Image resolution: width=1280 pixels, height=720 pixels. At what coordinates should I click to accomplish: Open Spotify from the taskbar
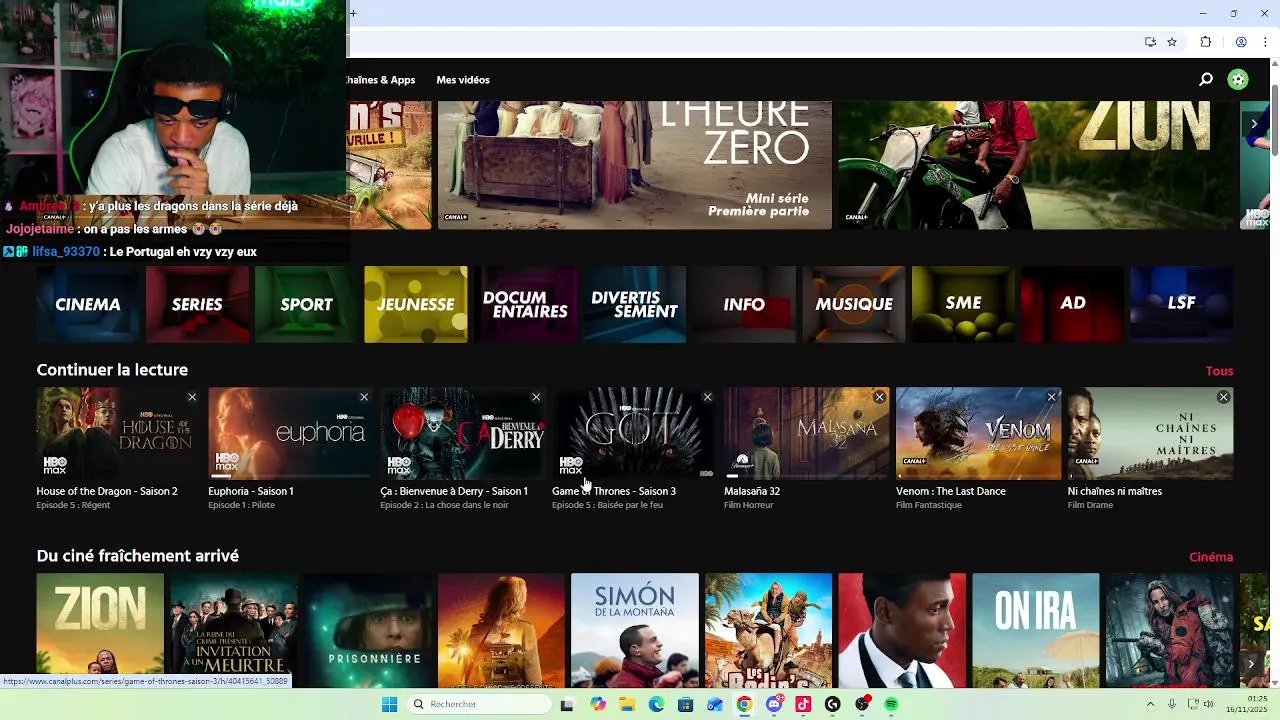click(x=891, y=704)
